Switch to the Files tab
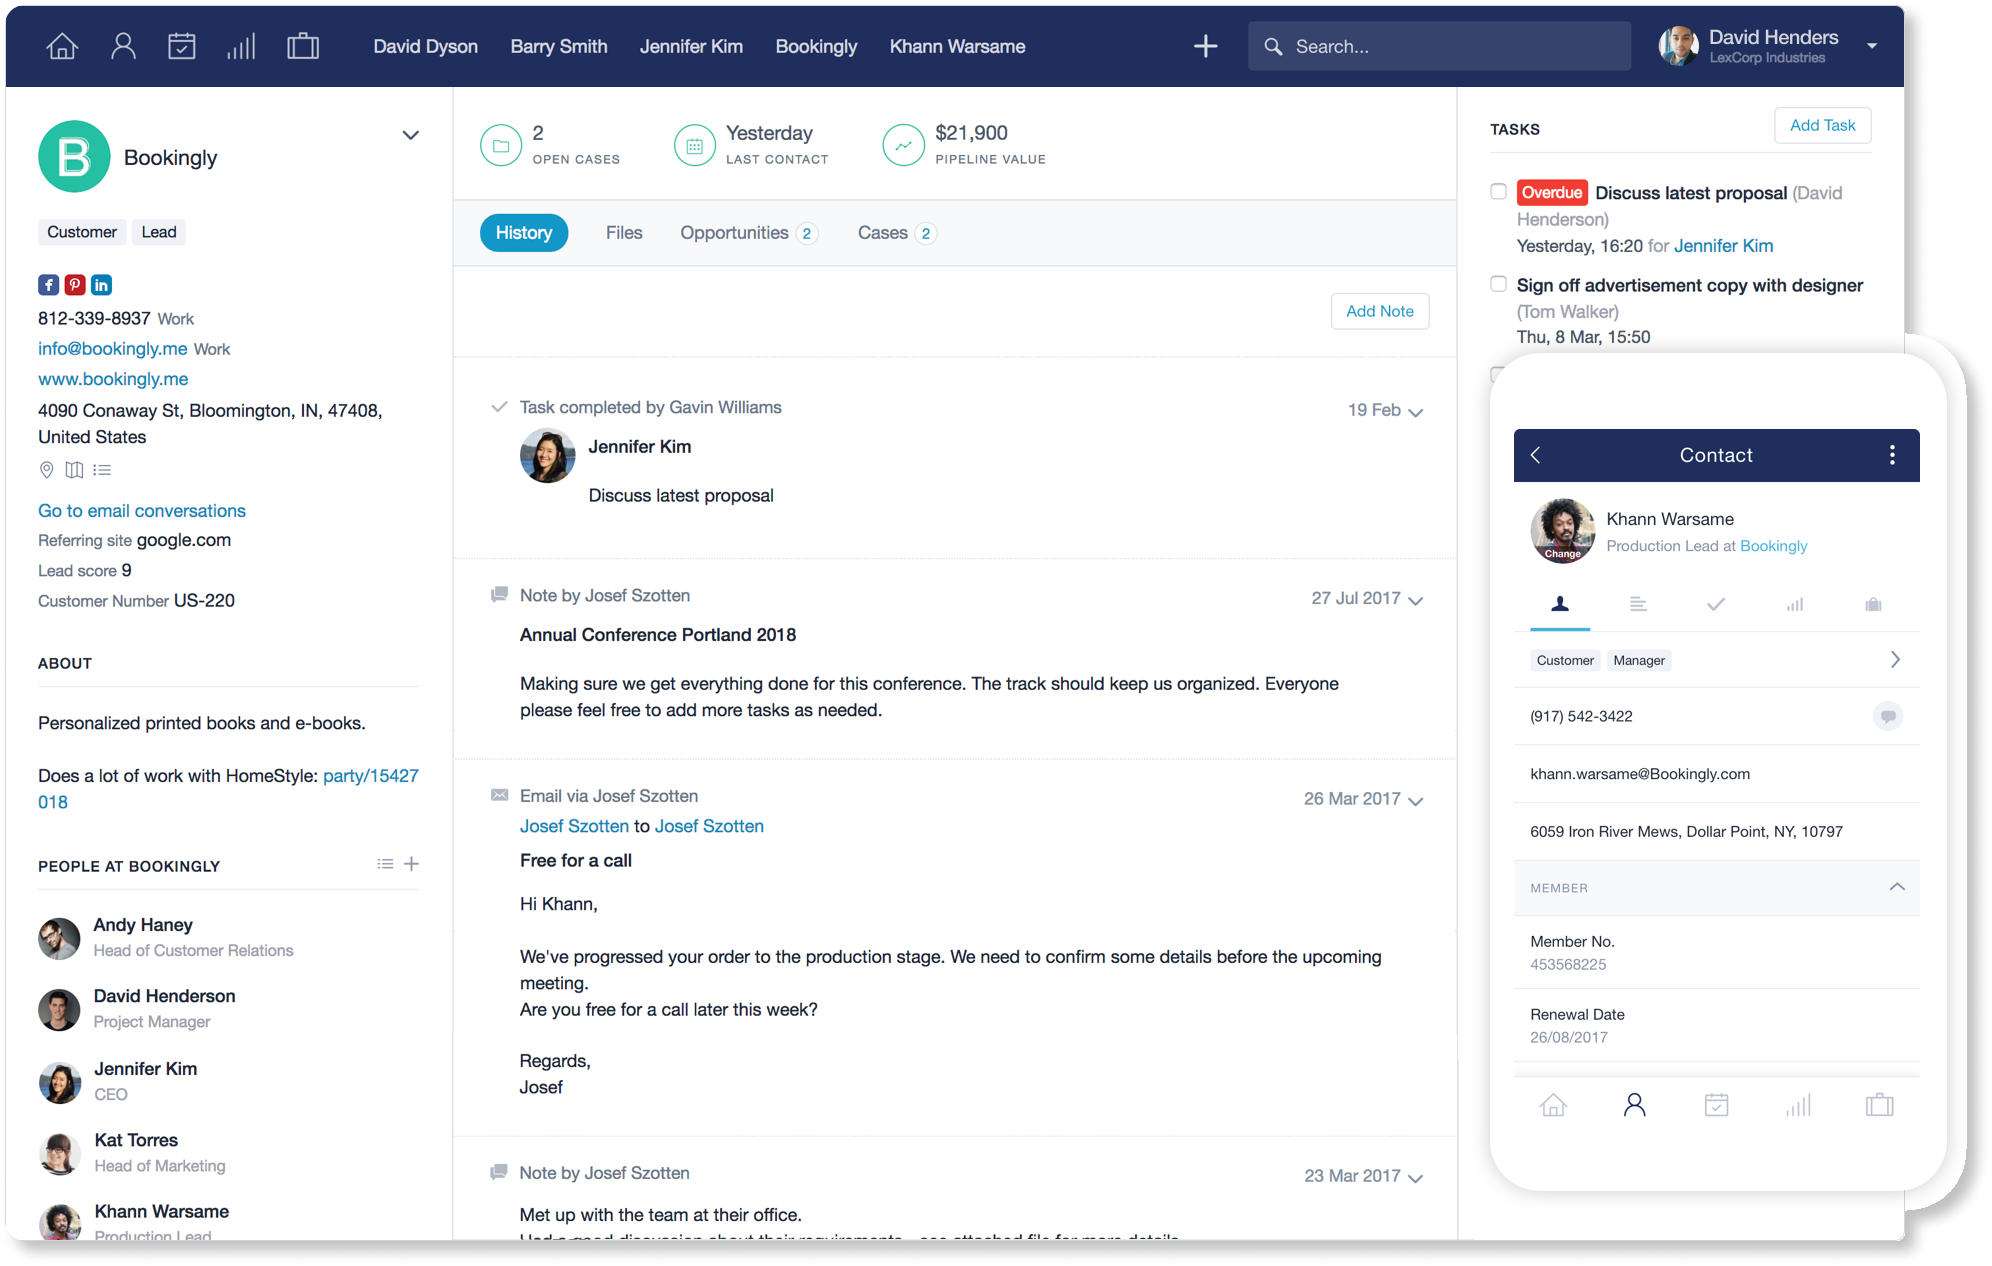 tap(624, 233)
